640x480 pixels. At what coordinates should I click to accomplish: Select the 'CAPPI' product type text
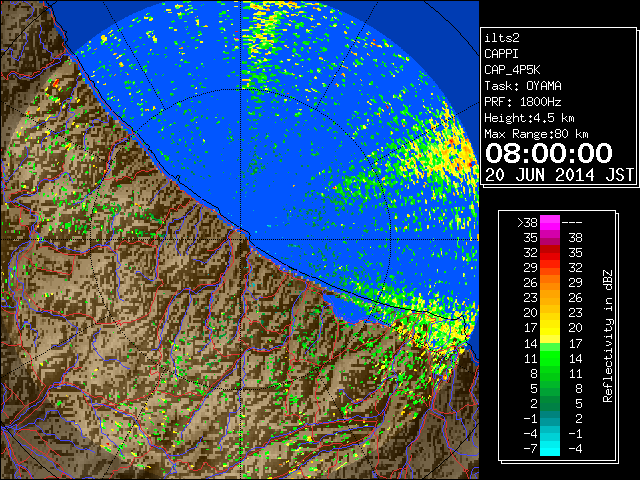click(x=501, y=54)
